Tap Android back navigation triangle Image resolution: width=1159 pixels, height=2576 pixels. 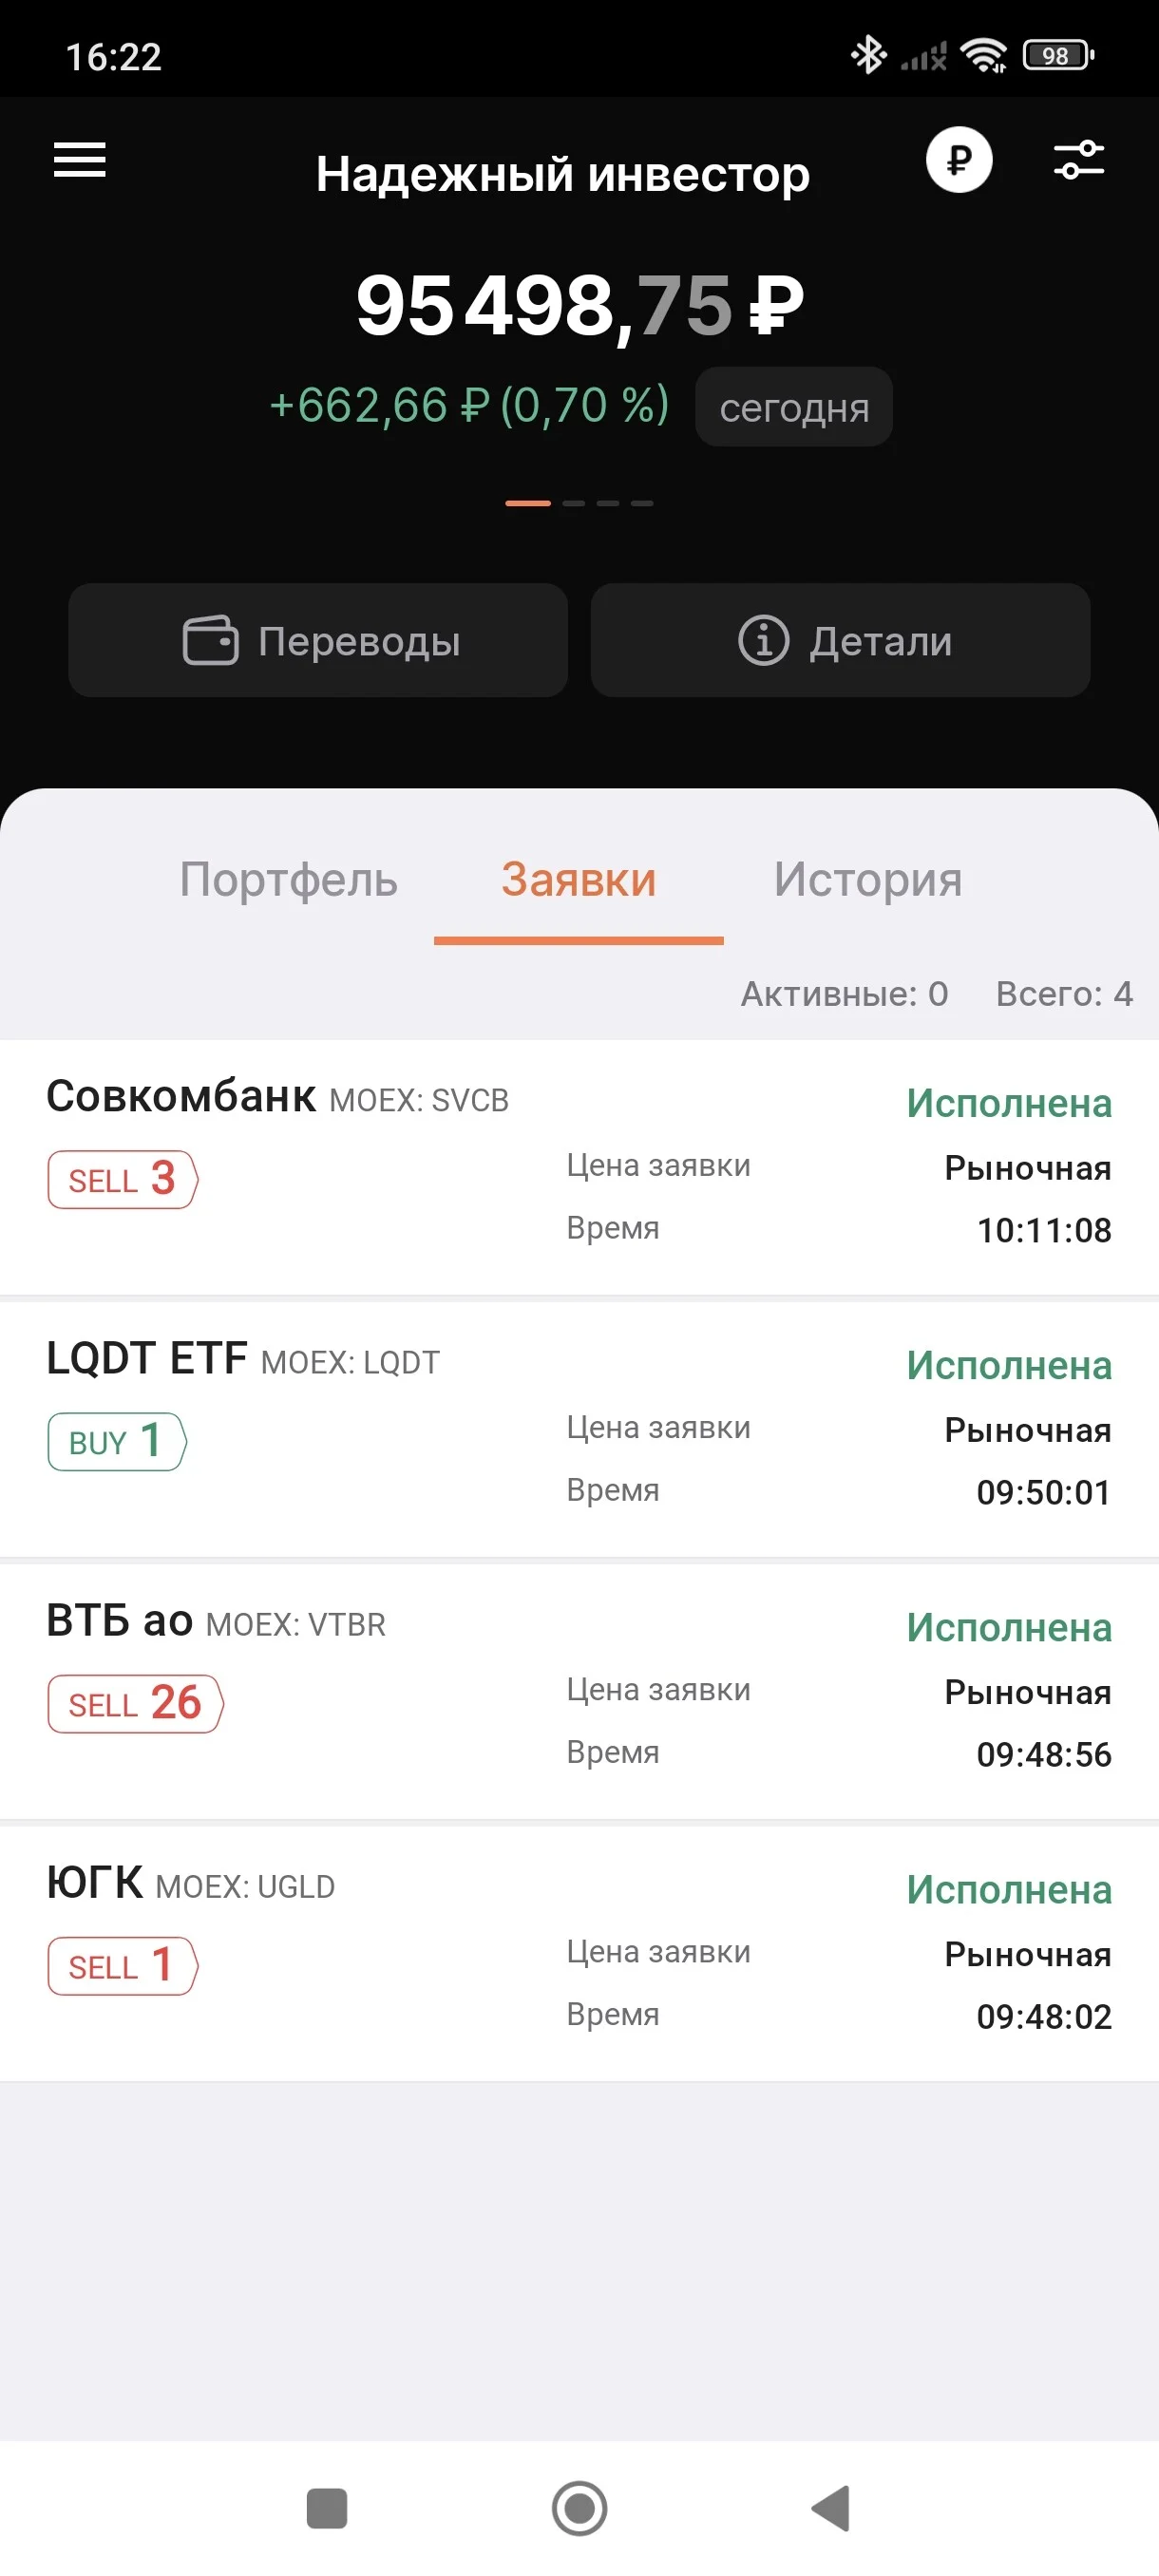[x=831, y=2509]
